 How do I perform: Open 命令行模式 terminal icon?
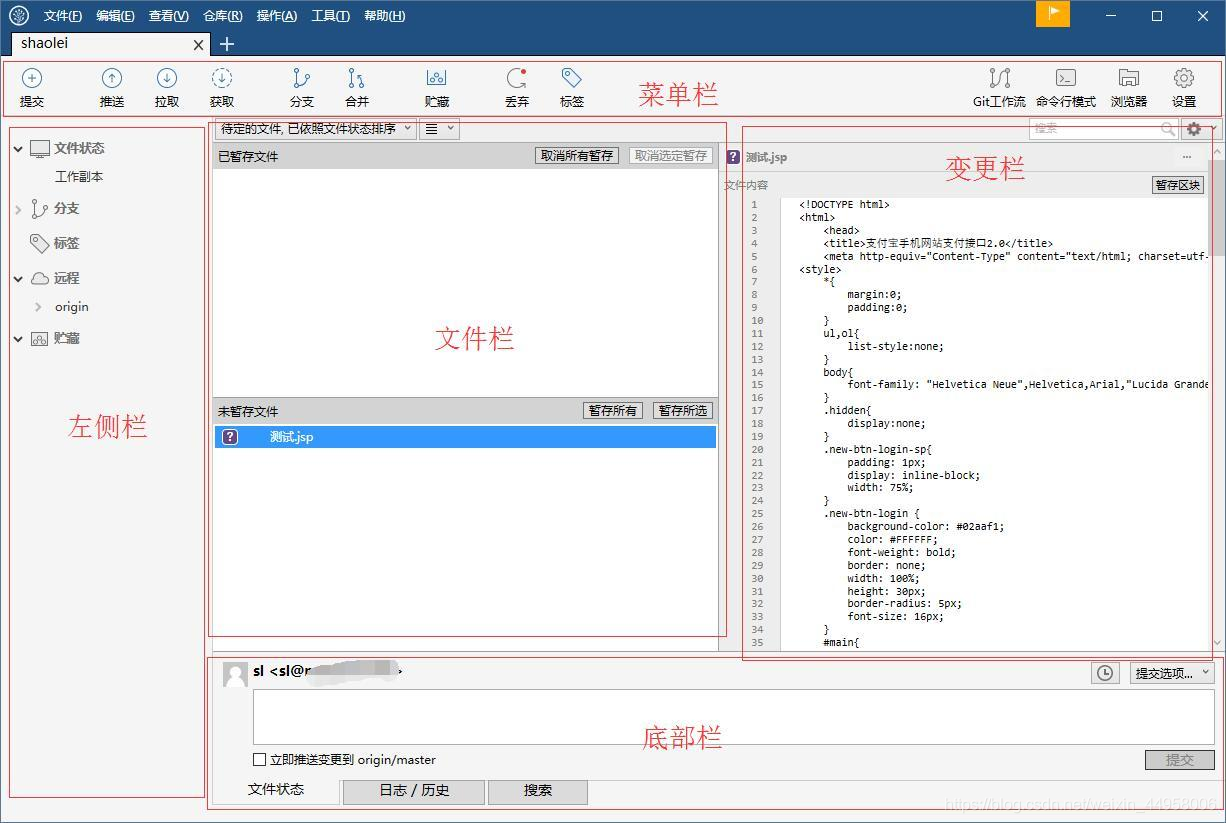[1066, 79]
